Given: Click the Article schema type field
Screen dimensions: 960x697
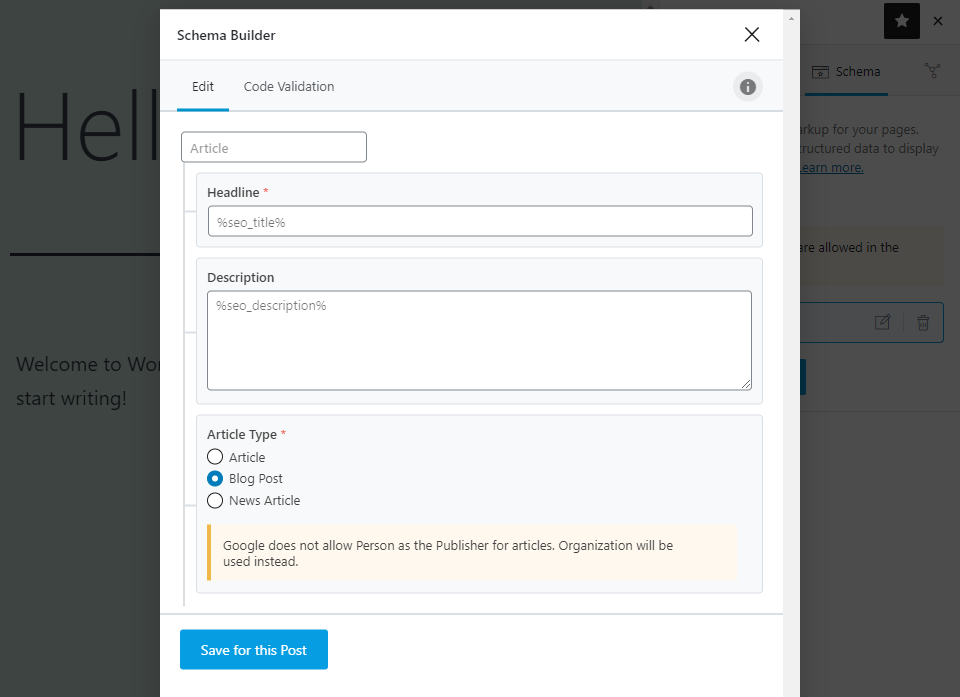Looking at the screenshot, I should pos(274,147).
